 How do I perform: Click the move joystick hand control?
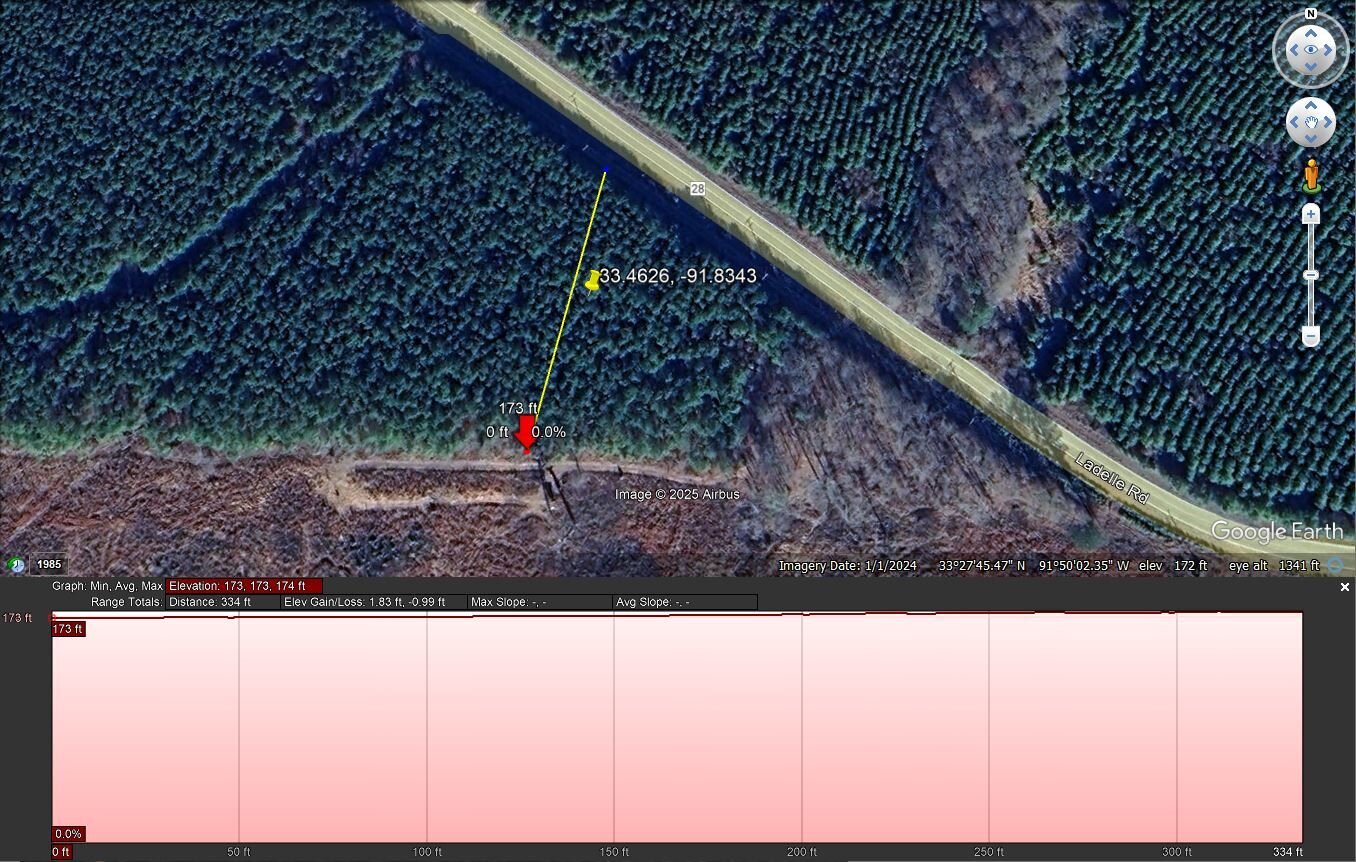pyautogui.click(x=1310, y=123)
